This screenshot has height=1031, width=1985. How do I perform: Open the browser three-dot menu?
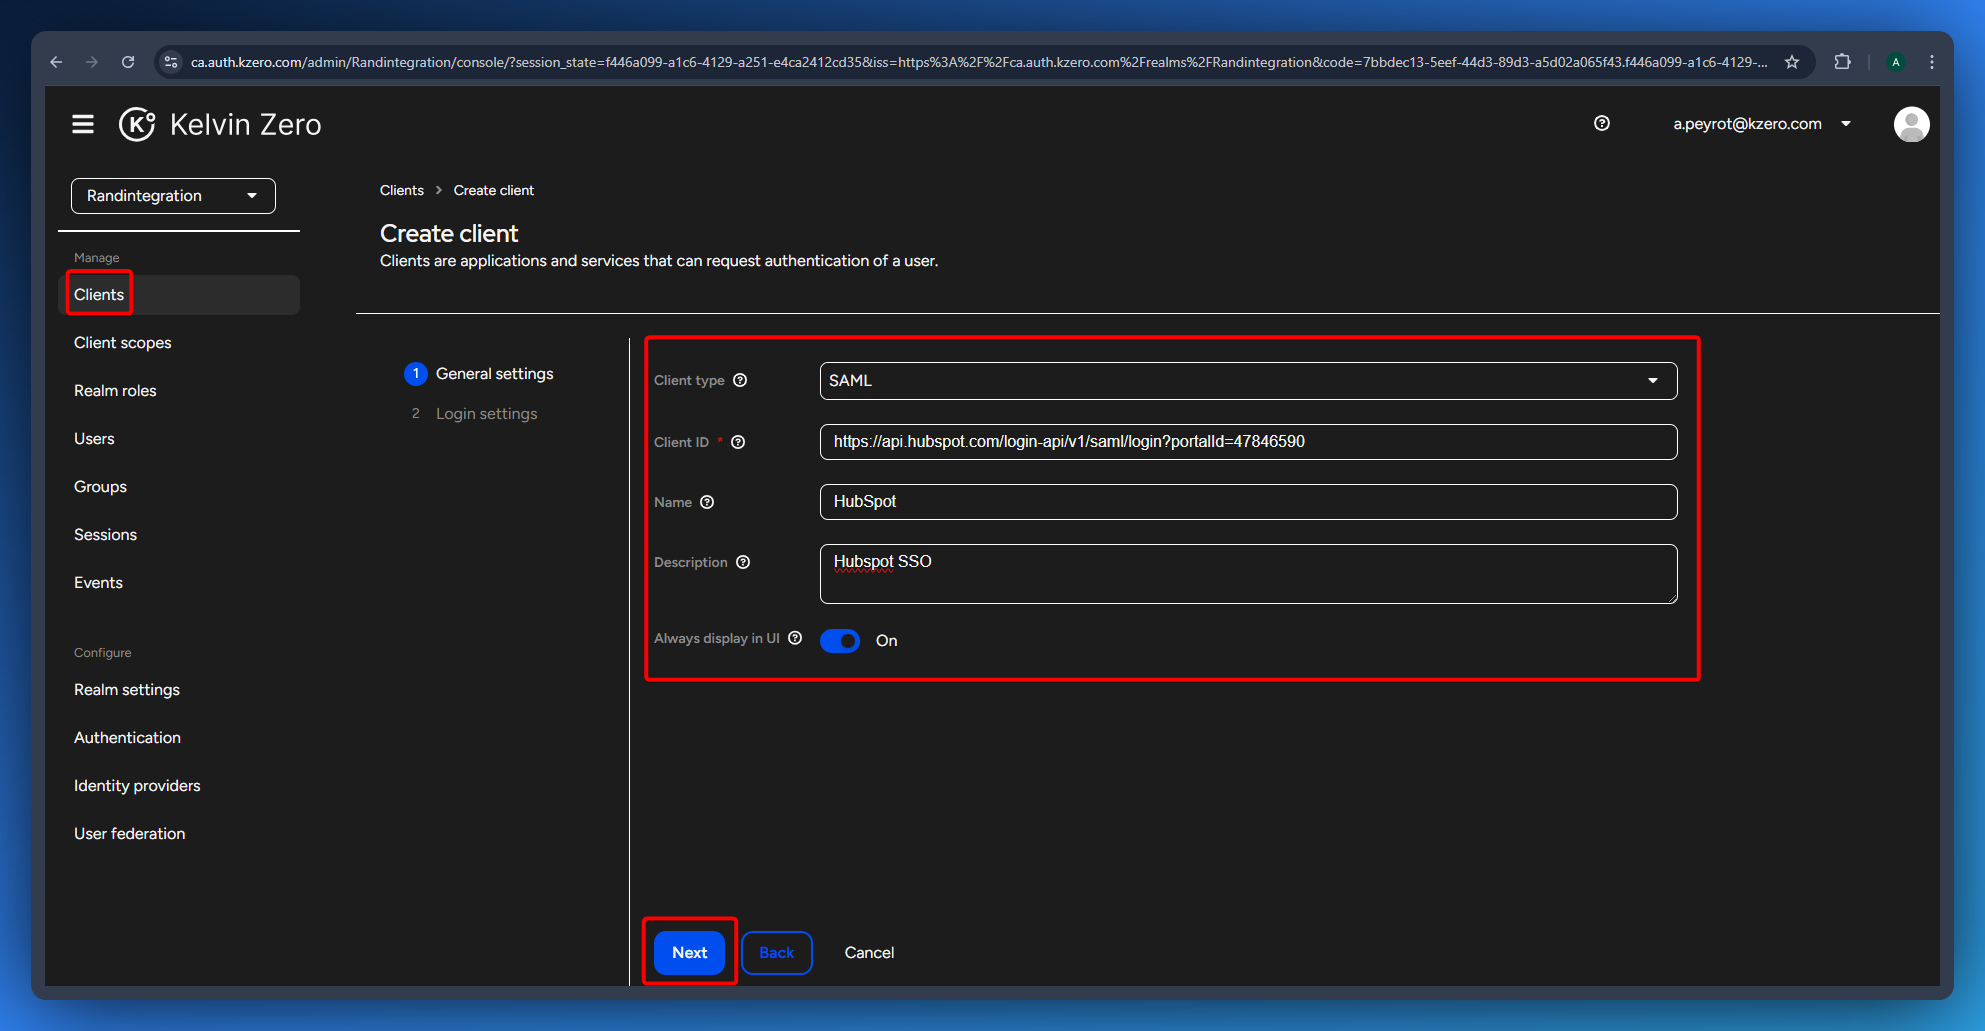(1932, 62)
